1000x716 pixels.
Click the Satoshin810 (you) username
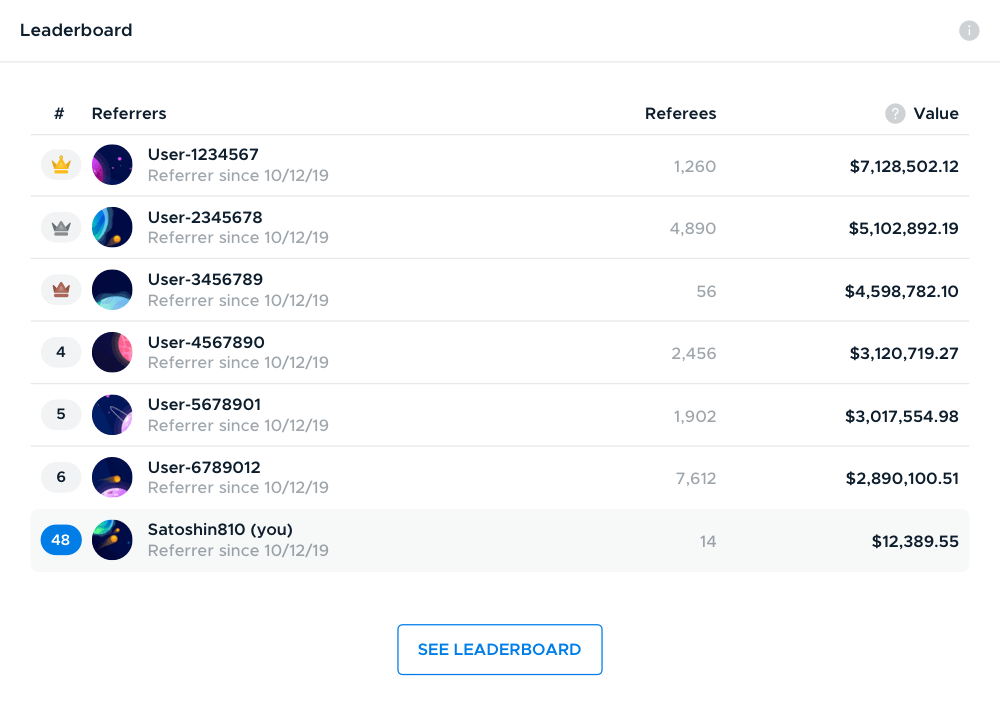click(x=220, y=530)
